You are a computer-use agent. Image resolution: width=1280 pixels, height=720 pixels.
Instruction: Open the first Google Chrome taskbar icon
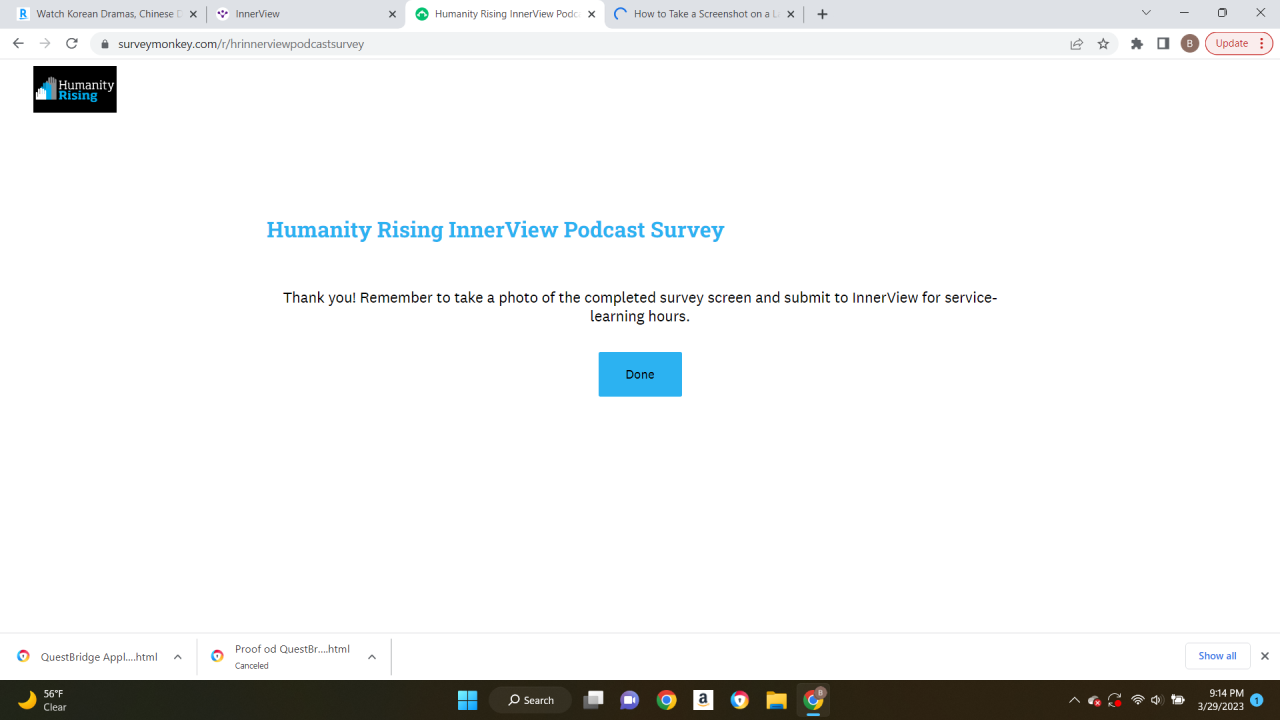(x=667, y=700)
